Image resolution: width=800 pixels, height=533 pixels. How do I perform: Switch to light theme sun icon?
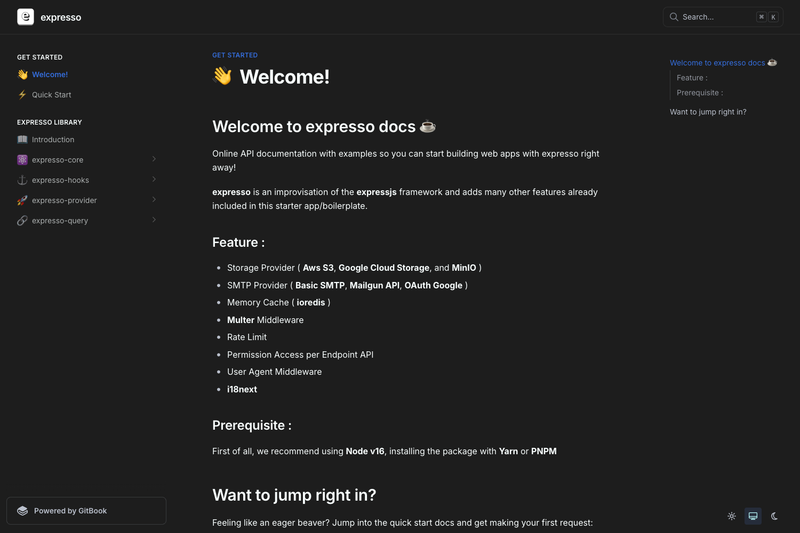tap(732, 516)
